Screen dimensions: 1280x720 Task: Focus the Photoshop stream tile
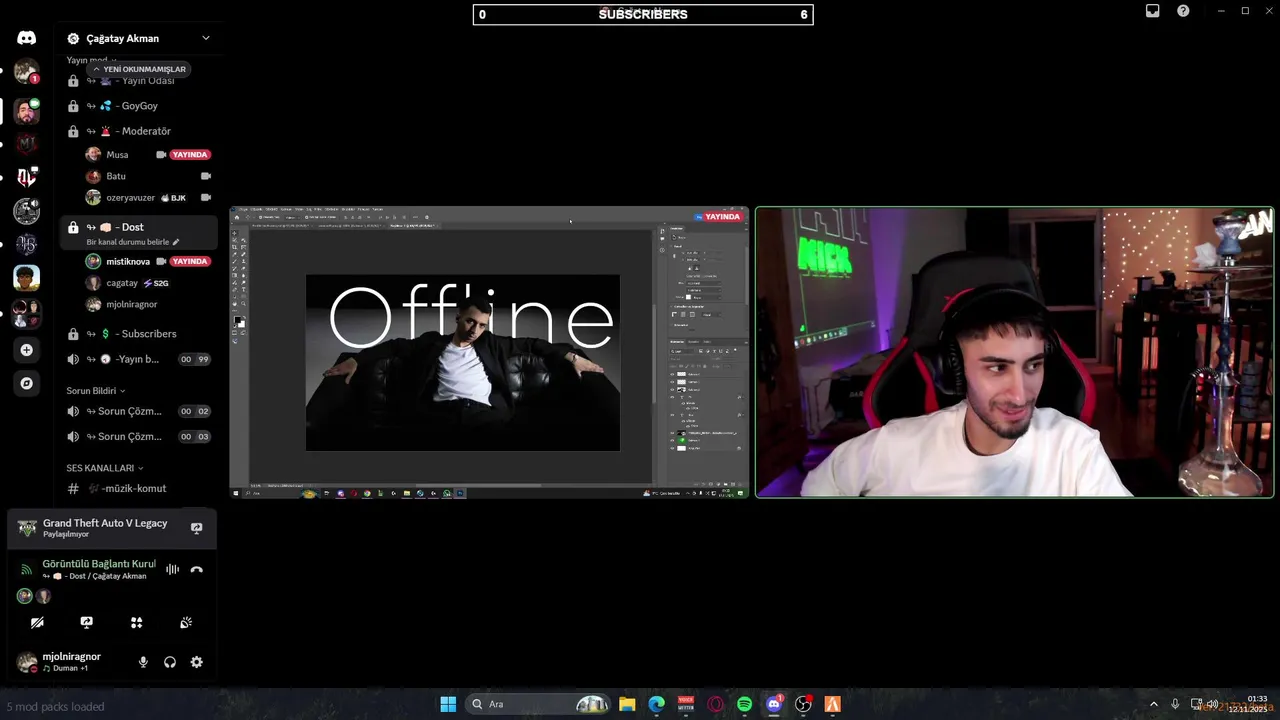coord(489,352)
